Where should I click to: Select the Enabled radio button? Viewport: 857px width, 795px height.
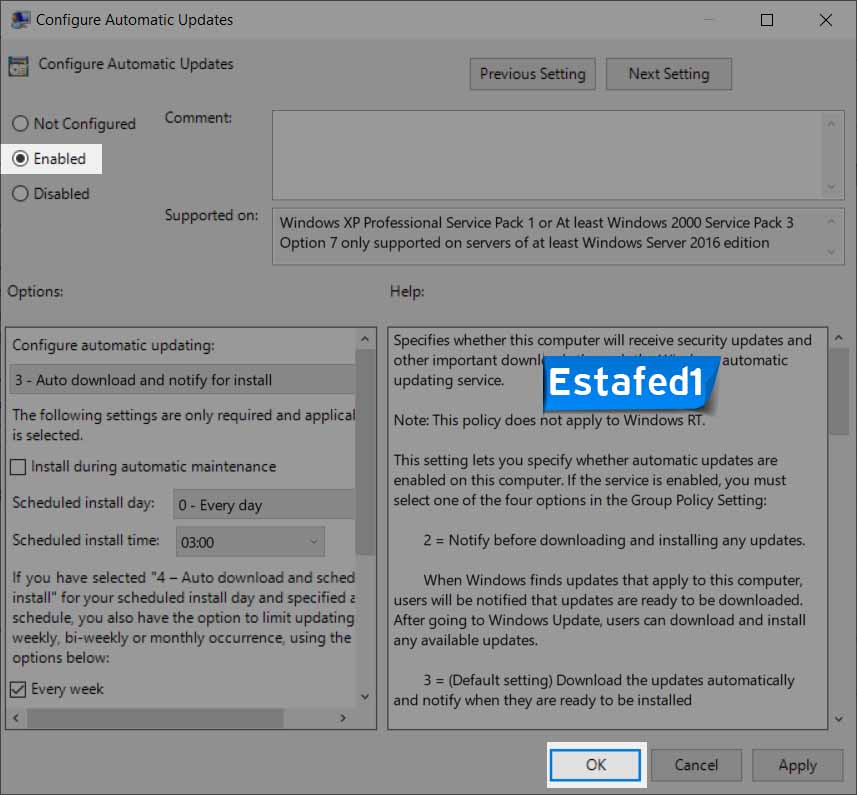20,159
